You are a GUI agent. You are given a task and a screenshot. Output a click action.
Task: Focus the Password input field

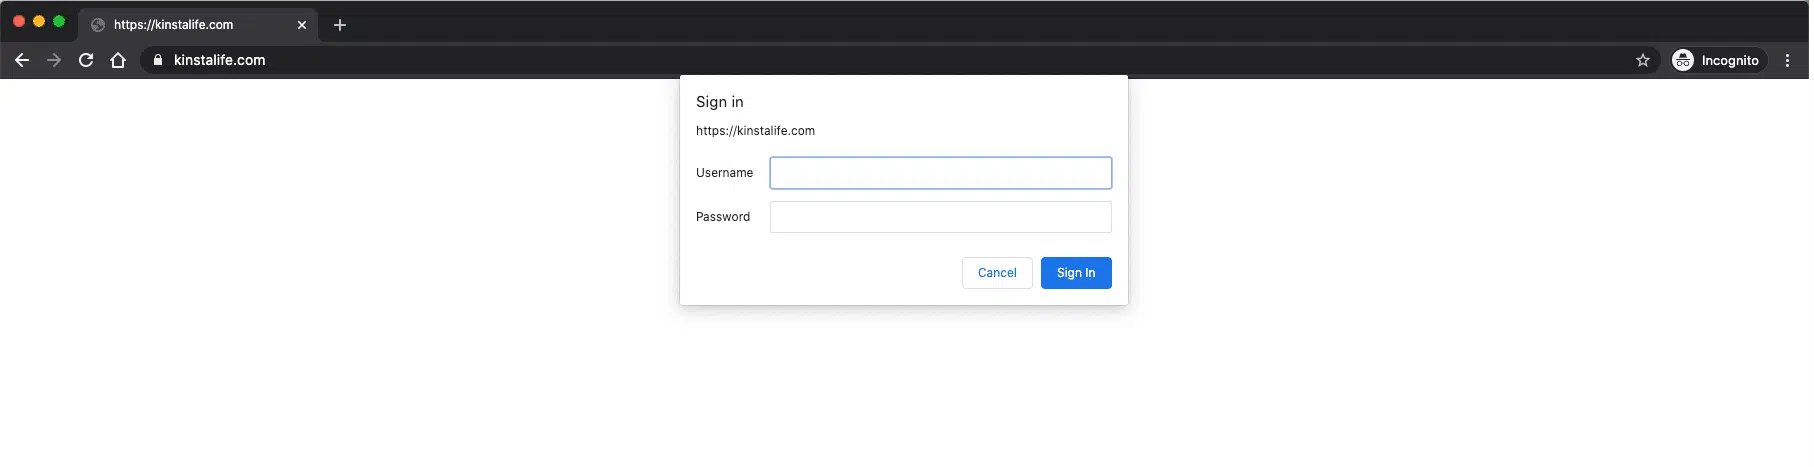pos(940,217)
